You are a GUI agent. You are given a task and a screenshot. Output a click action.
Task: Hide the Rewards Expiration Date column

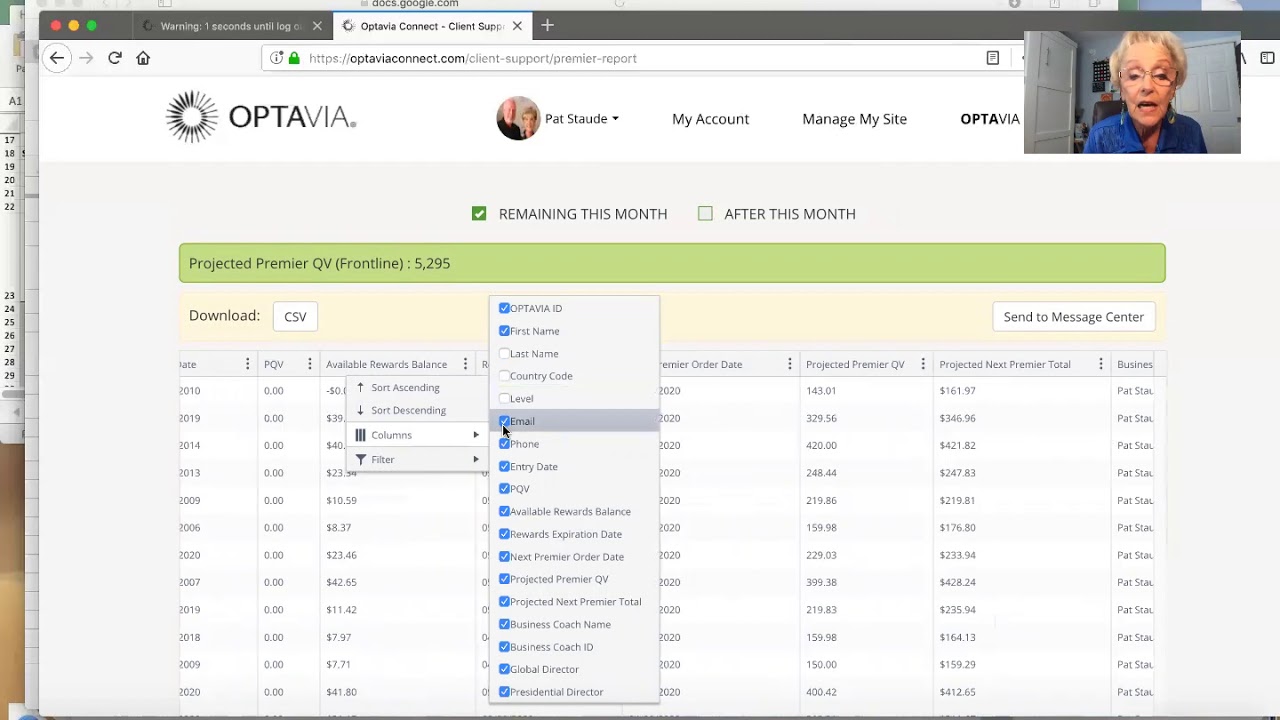[x=504, y=534]
